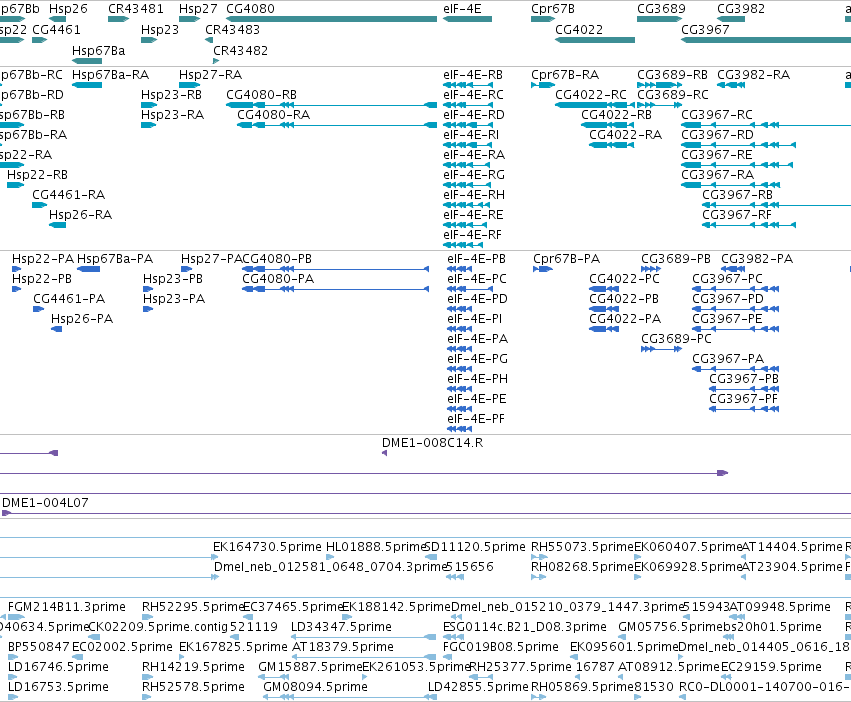Click the Cpr67B gene label

tap(553, 9)
